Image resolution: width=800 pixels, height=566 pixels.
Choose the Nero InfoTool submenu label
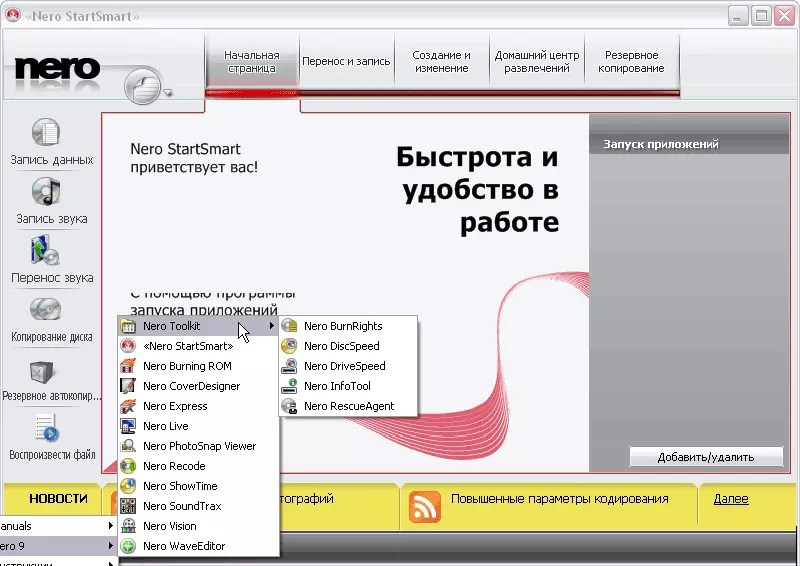tap(337, 386)
